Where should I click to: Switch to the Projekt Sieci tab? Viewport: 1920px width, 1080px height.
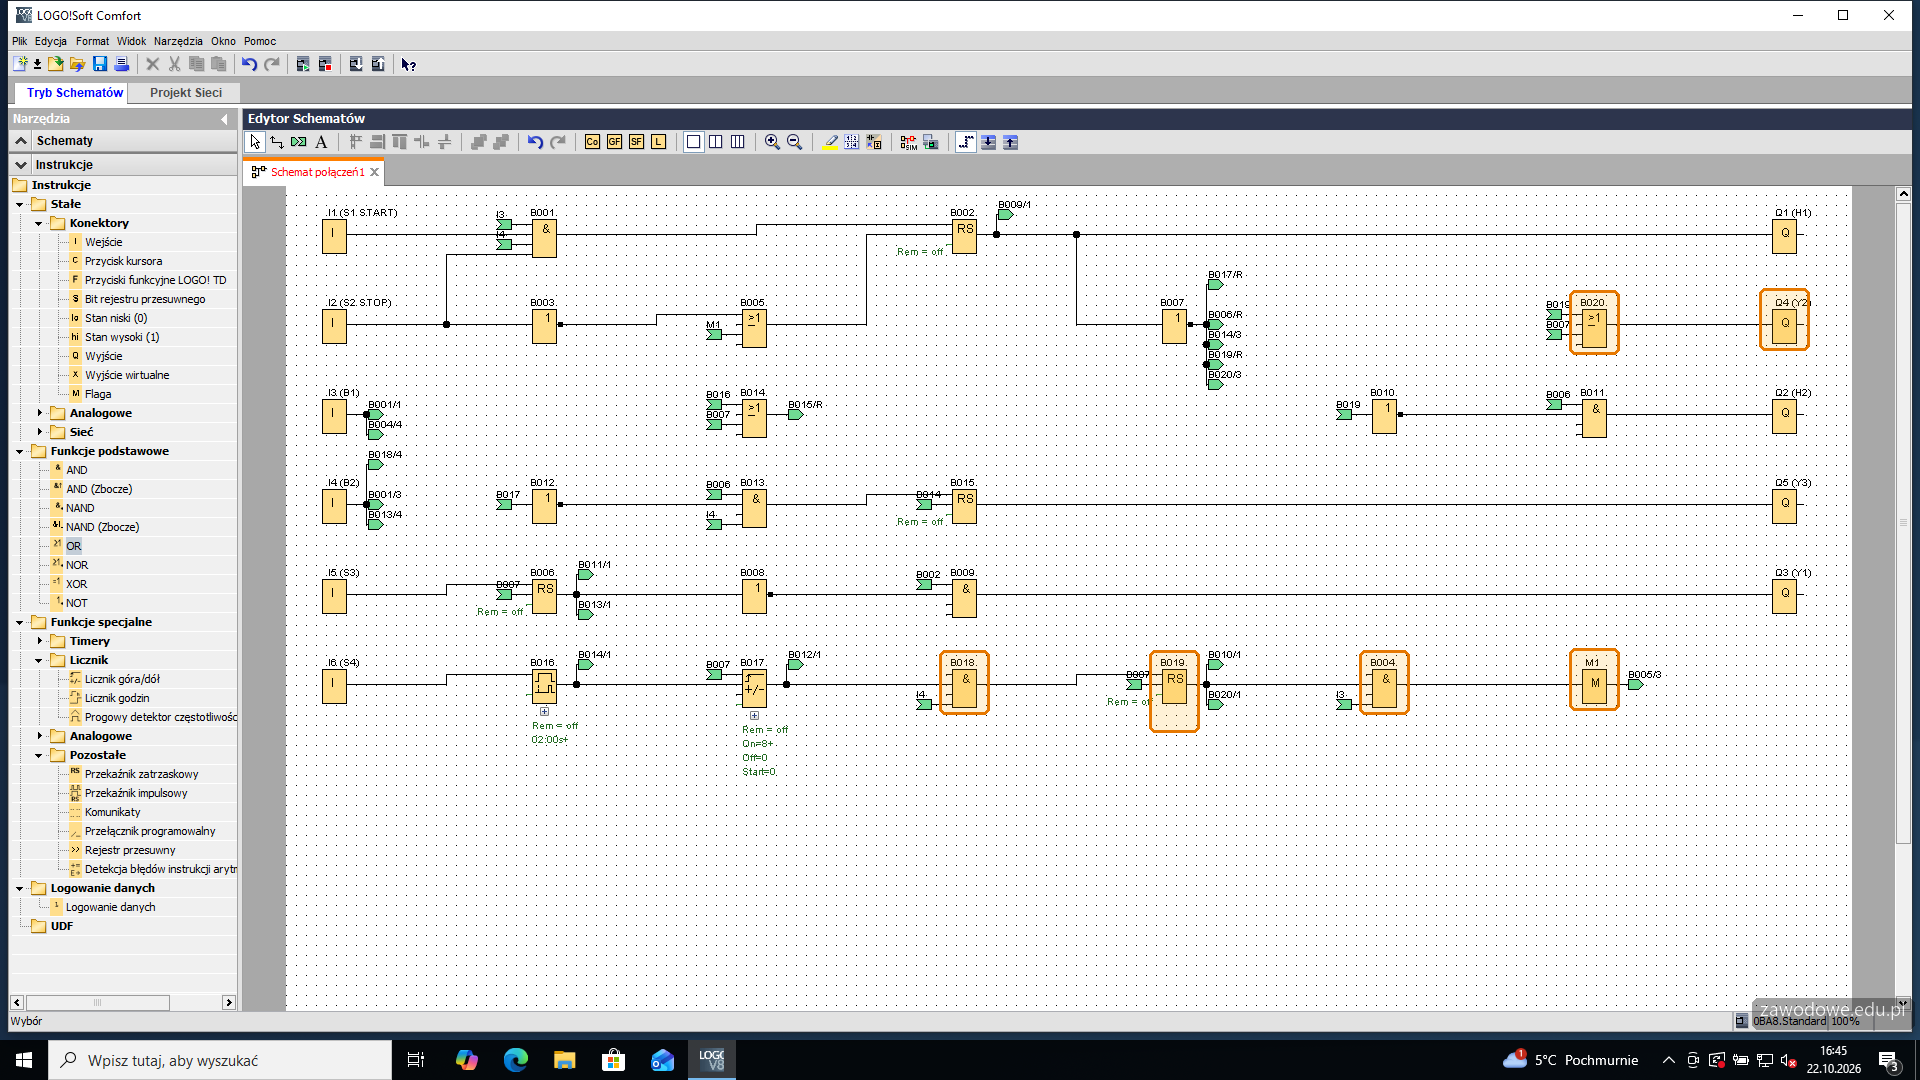tap(186, 92)
